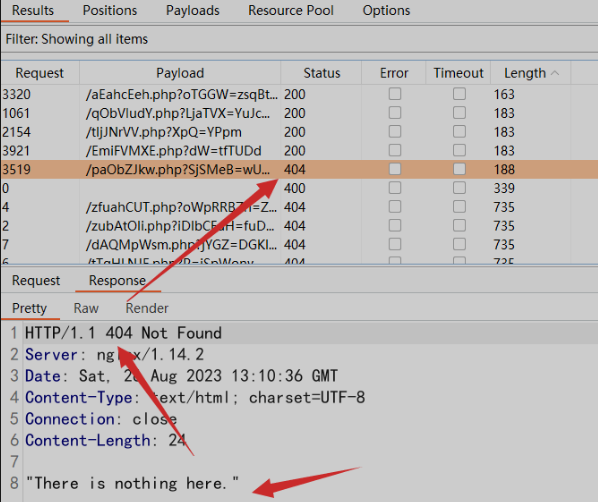Toggle Timeout checkbox for request 1061
Image resolution: width=598 pixels, height=502 pixels.
(459, 113)
